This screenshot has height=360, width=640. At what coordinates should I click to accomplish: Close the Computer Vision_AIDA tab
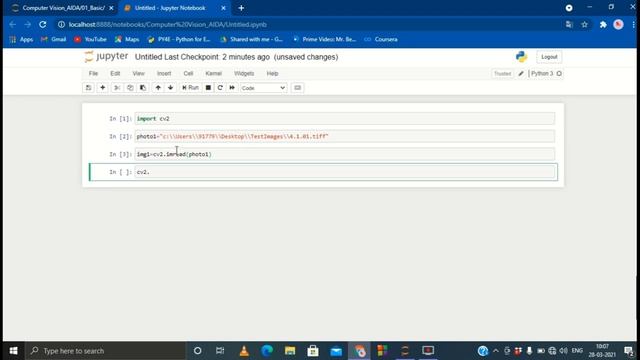(x=111, y=8)
